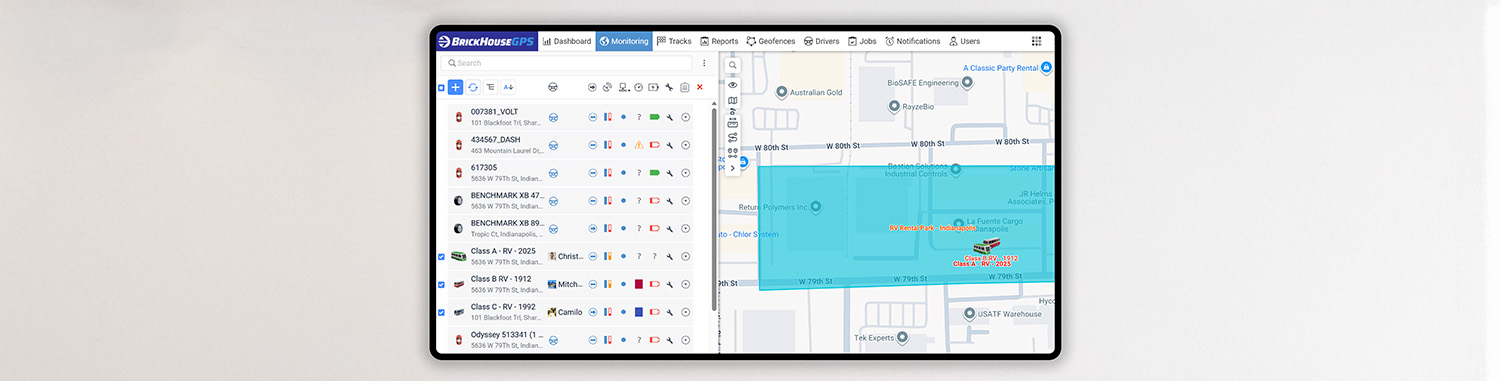Toggle the select-all units checkbox
Viewport: 1500px width, 381px height.
pyautogui.click(x=441, y=88)
